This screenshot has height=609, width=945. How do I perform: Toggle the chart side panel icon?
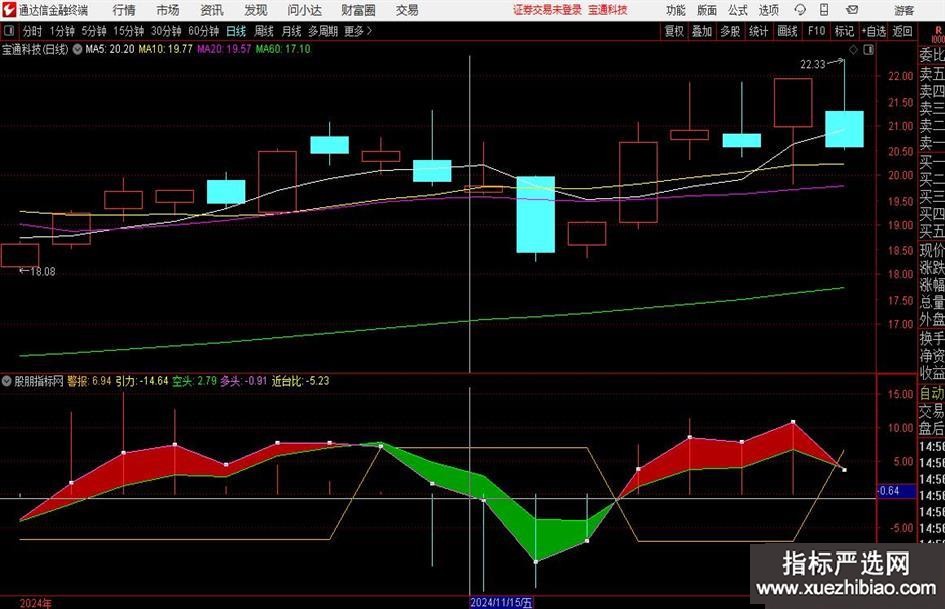coord(868,49)
